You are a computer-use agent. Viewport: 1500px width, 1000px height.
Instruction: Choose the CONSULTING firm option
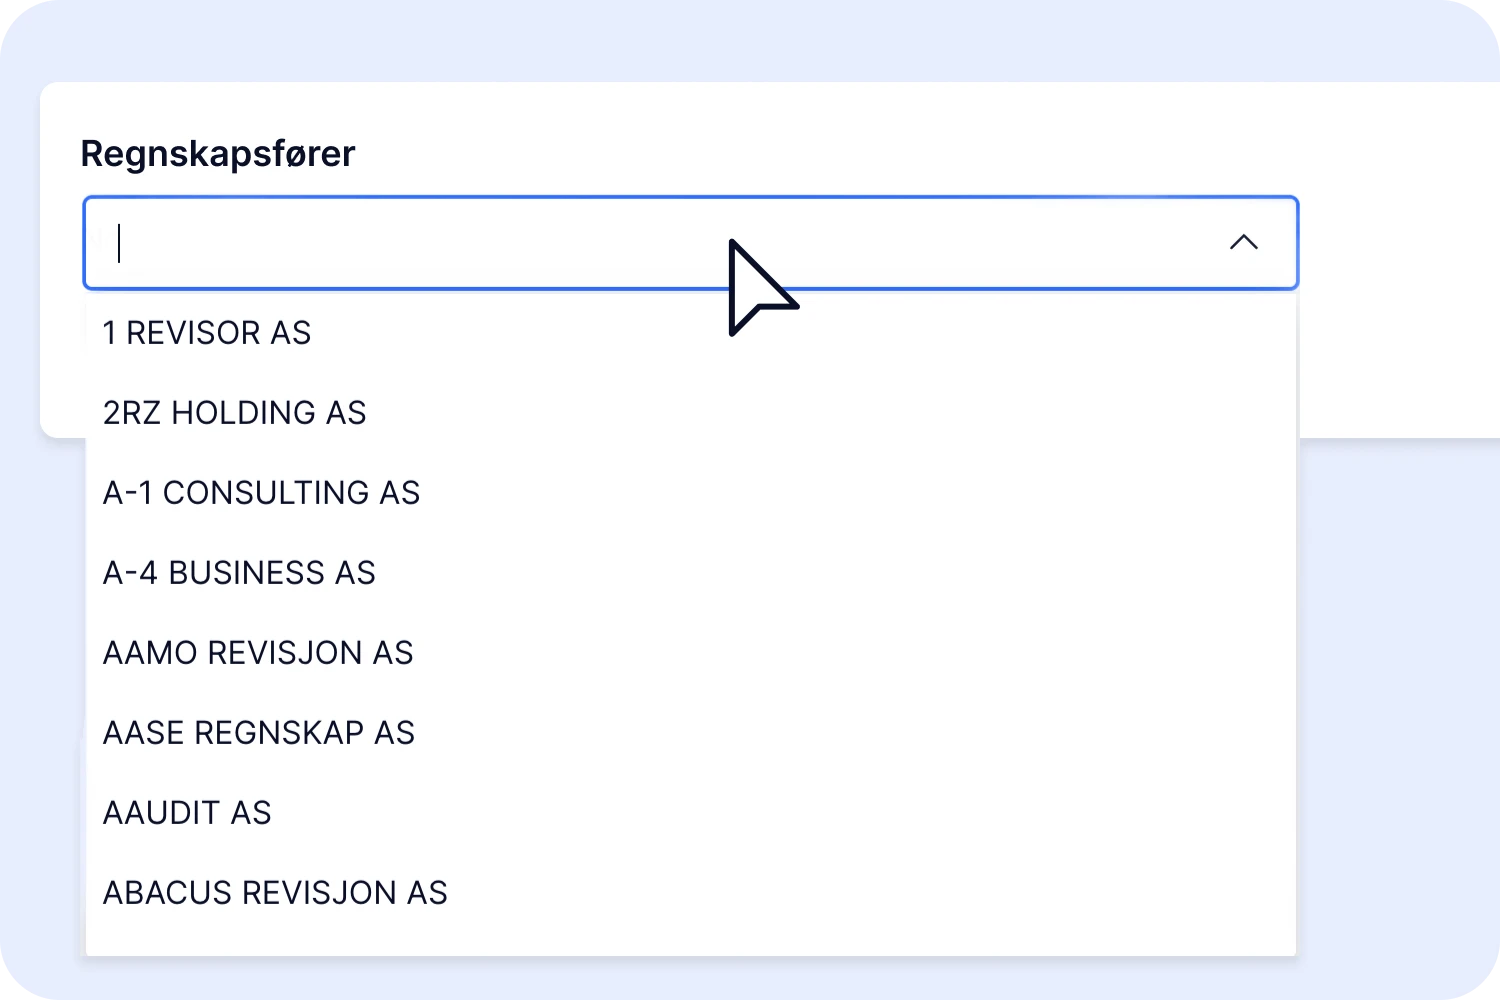pos(261,493)
